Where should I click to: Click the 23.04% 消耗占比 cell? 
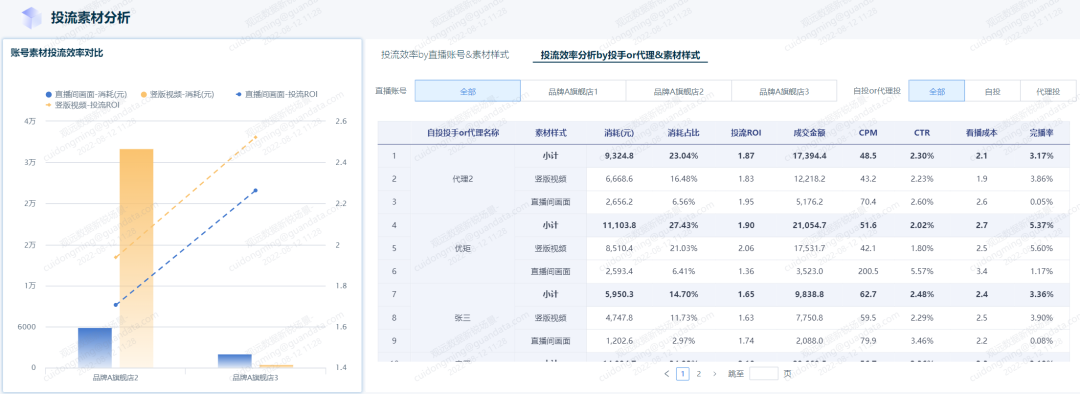pos(682,156)
